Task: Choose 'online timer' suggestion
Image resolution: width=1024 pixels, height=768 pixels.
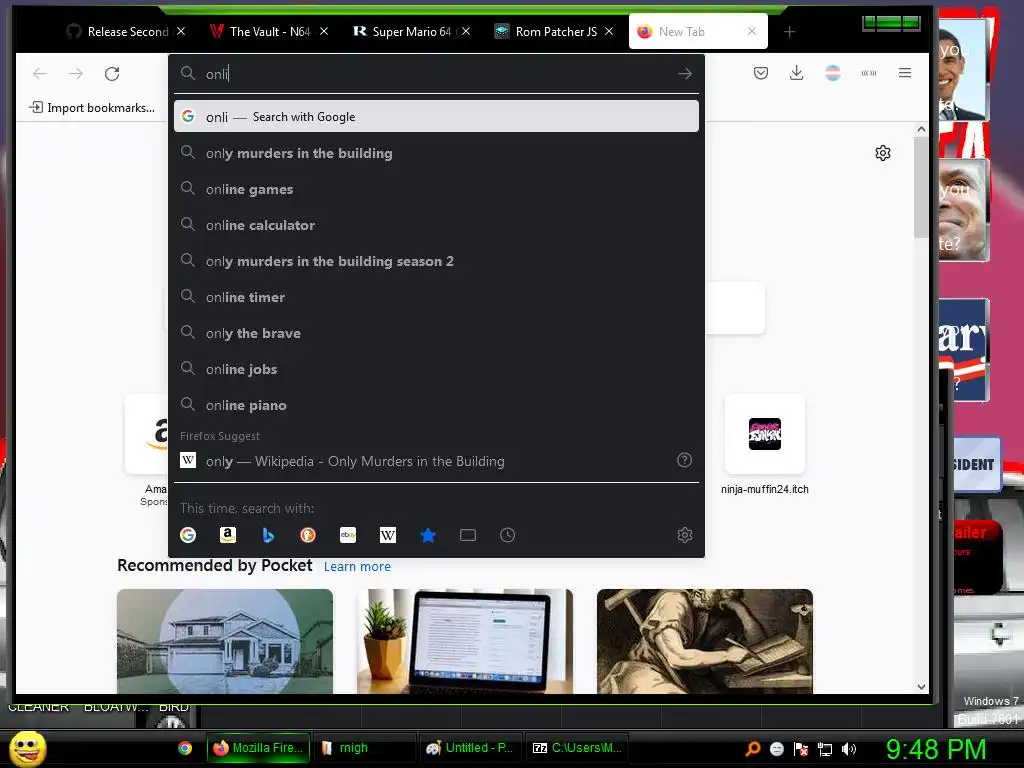Action: 436,296
